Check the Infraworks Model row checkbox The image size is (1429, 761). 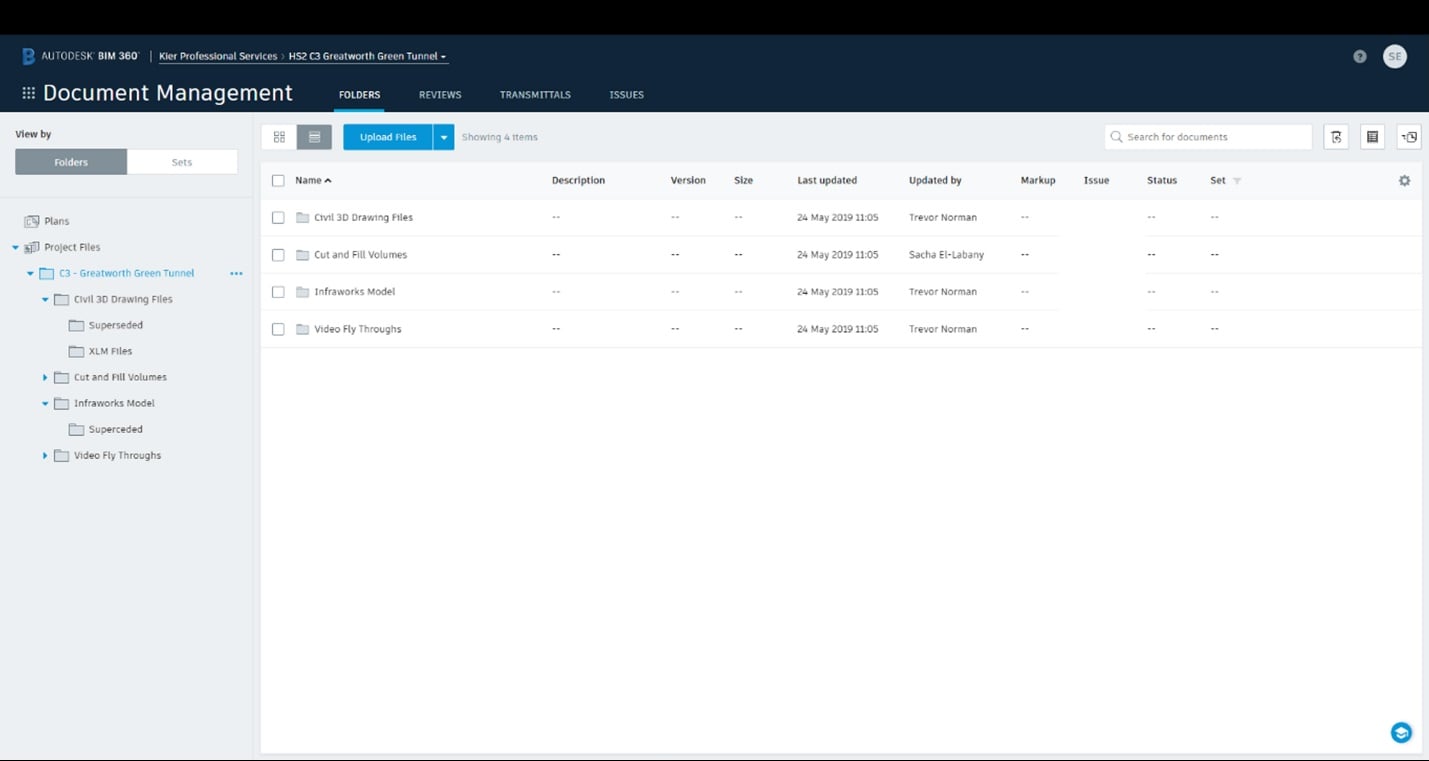278,292
